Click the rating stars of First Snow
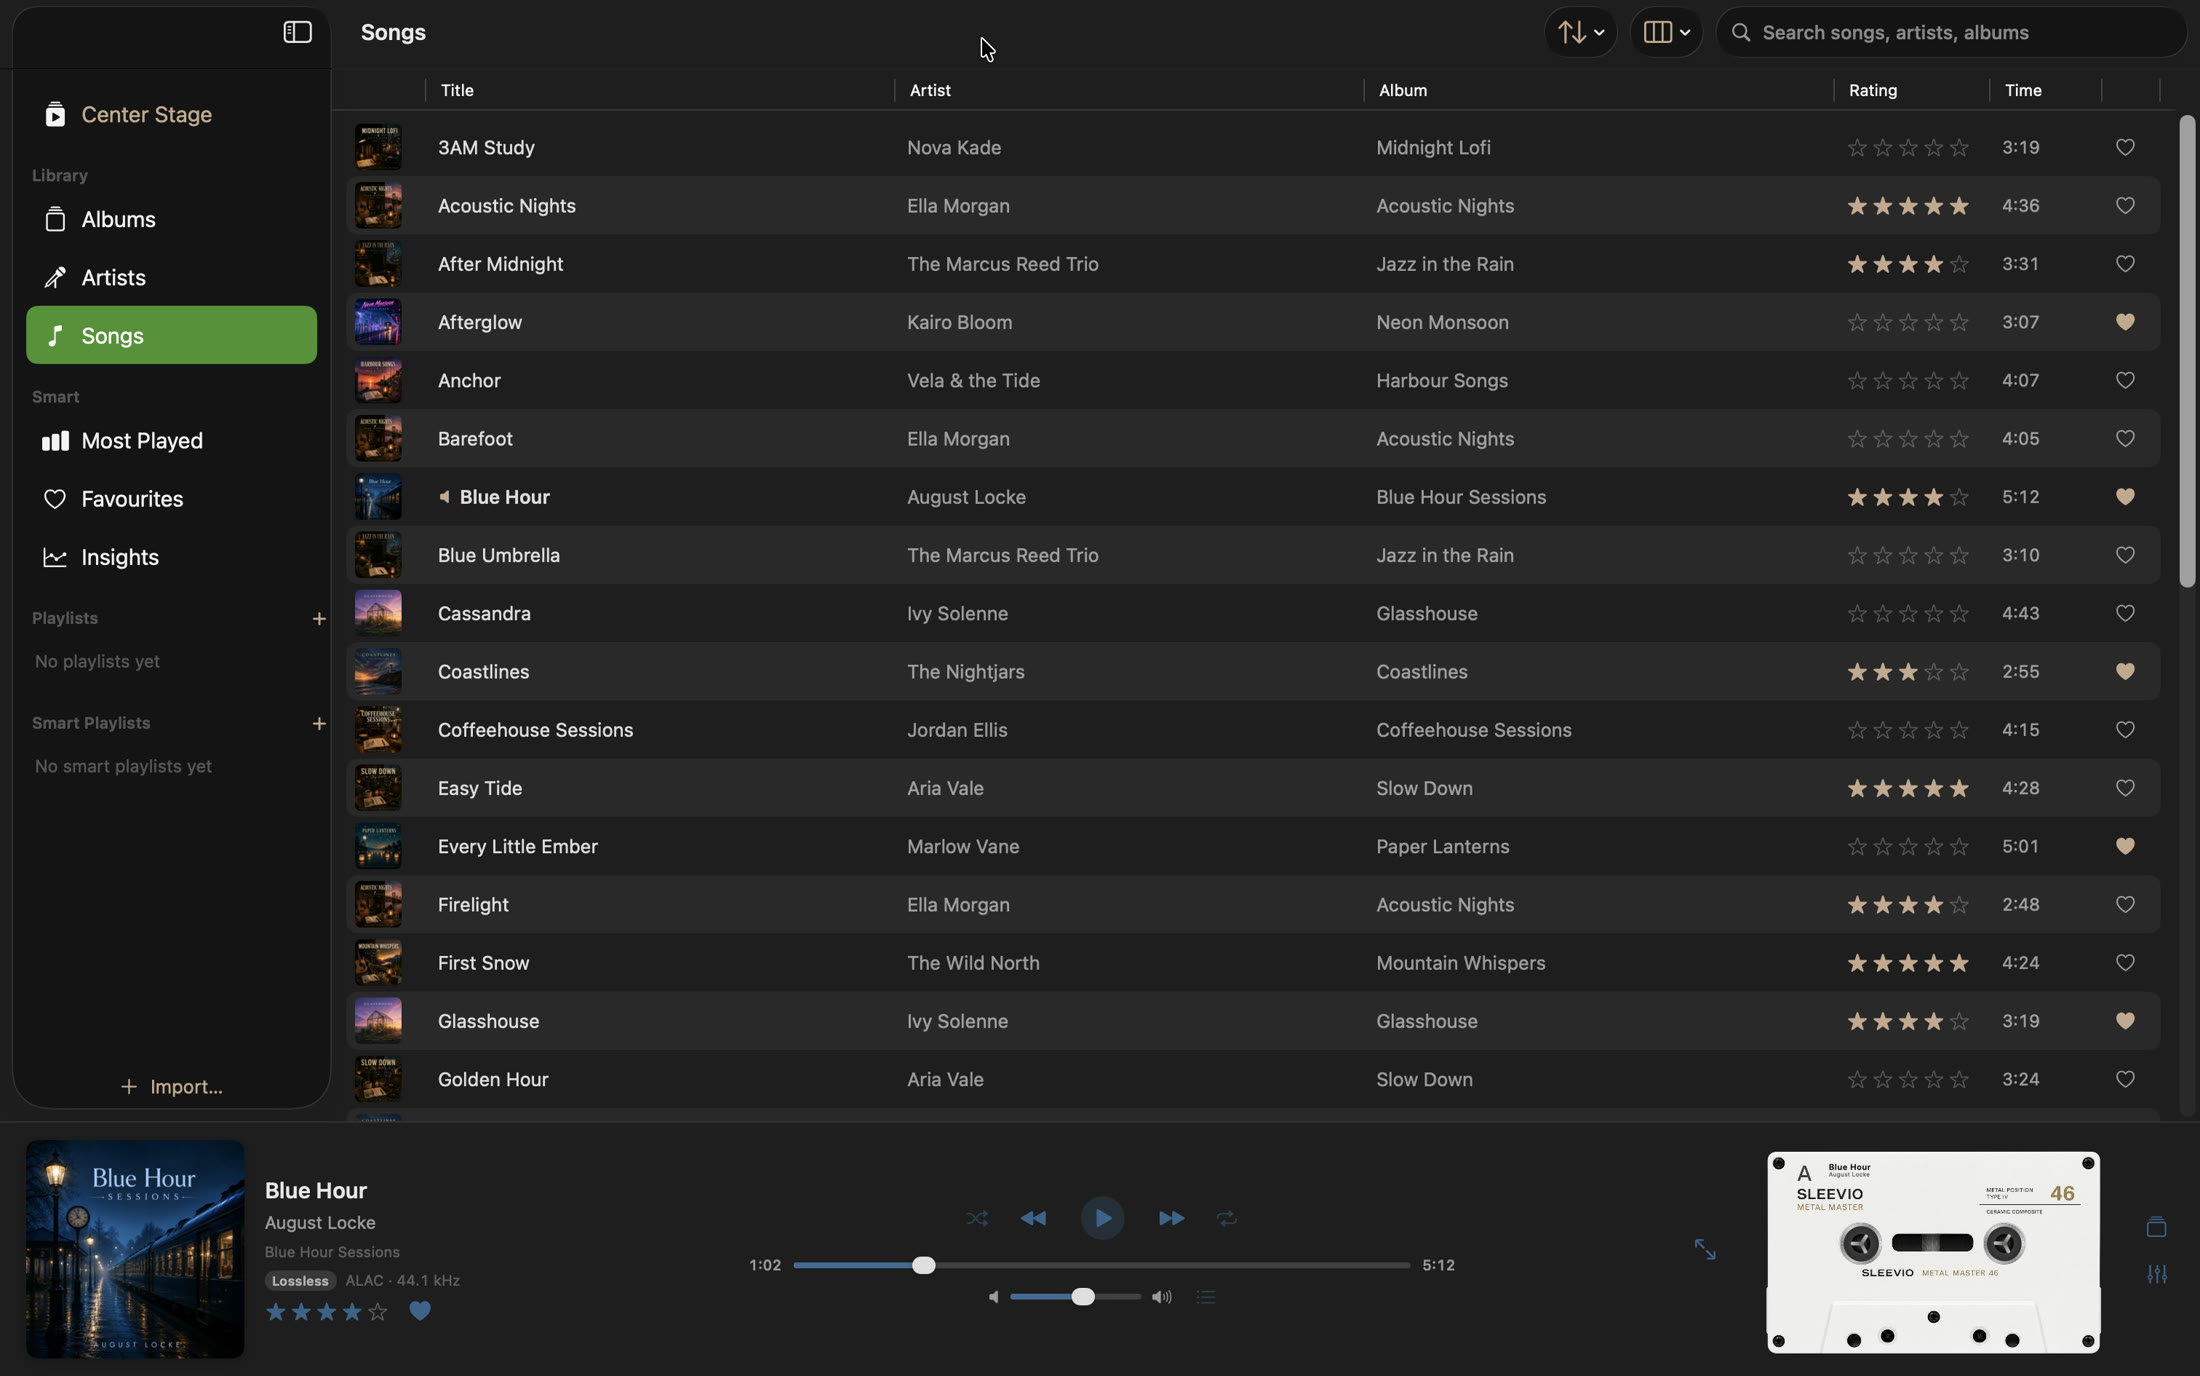The height and width of the screenshot is (1376, 2200). pyautogui.click(x=1907, y=963)
